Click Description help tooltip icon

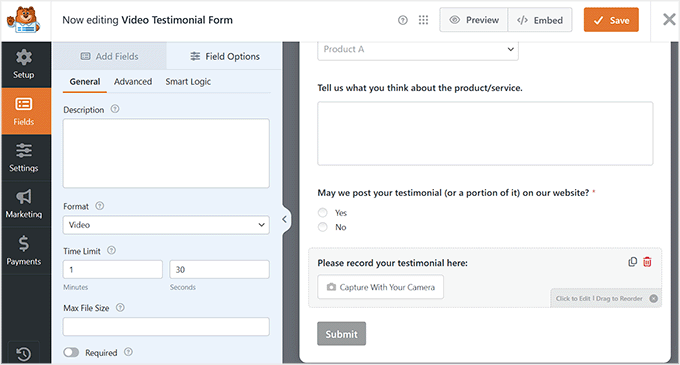click(x=115, y=109)
